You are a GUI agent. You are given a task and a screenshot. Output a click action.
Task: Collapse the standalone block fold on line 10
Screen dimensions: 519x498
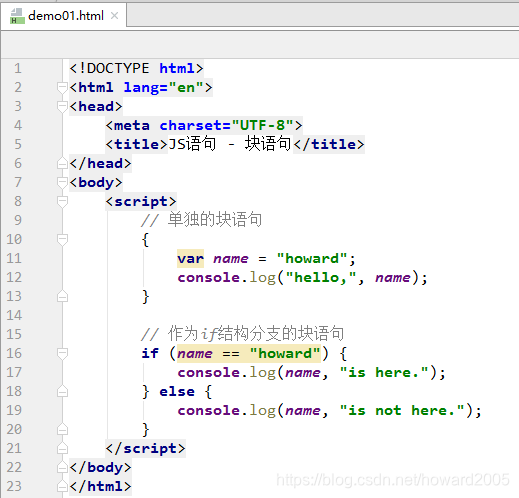(x=62, y=239)
